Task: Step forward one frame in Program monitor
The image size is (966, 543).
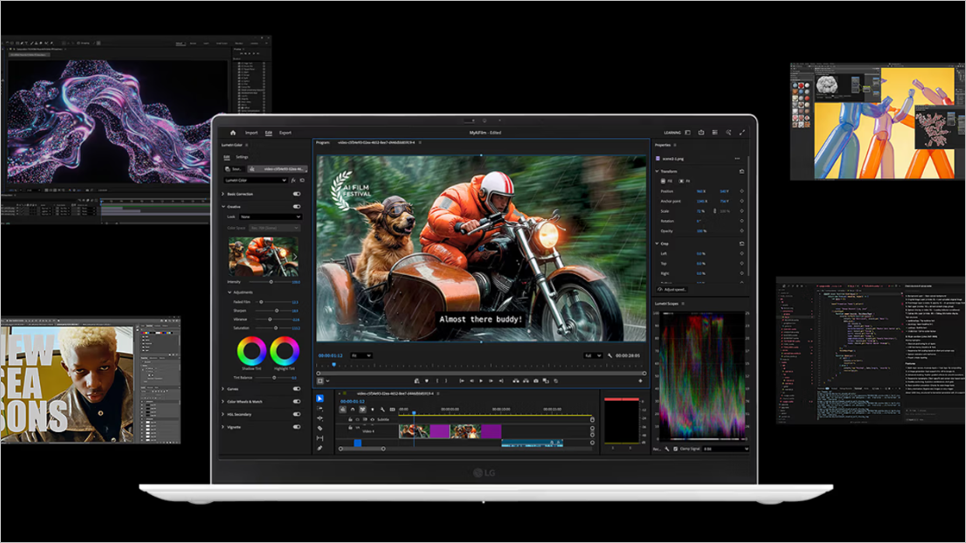Action: click(x=491, y=381)
